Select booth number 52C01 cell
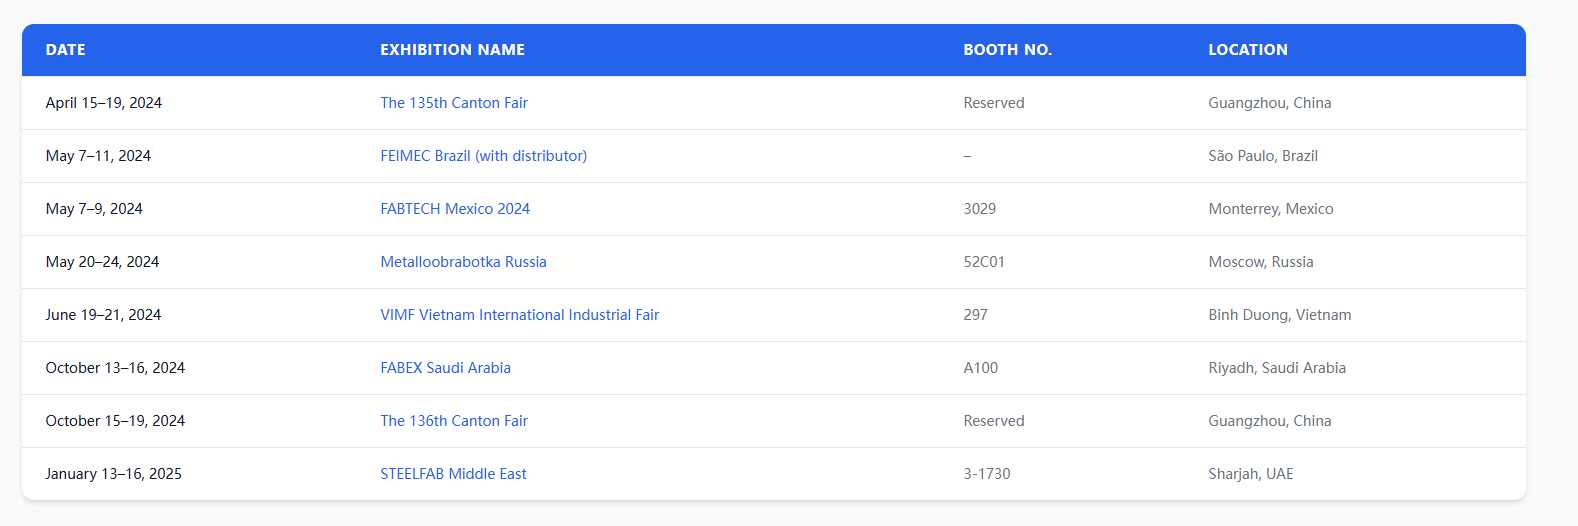 [x=984, y=262]
